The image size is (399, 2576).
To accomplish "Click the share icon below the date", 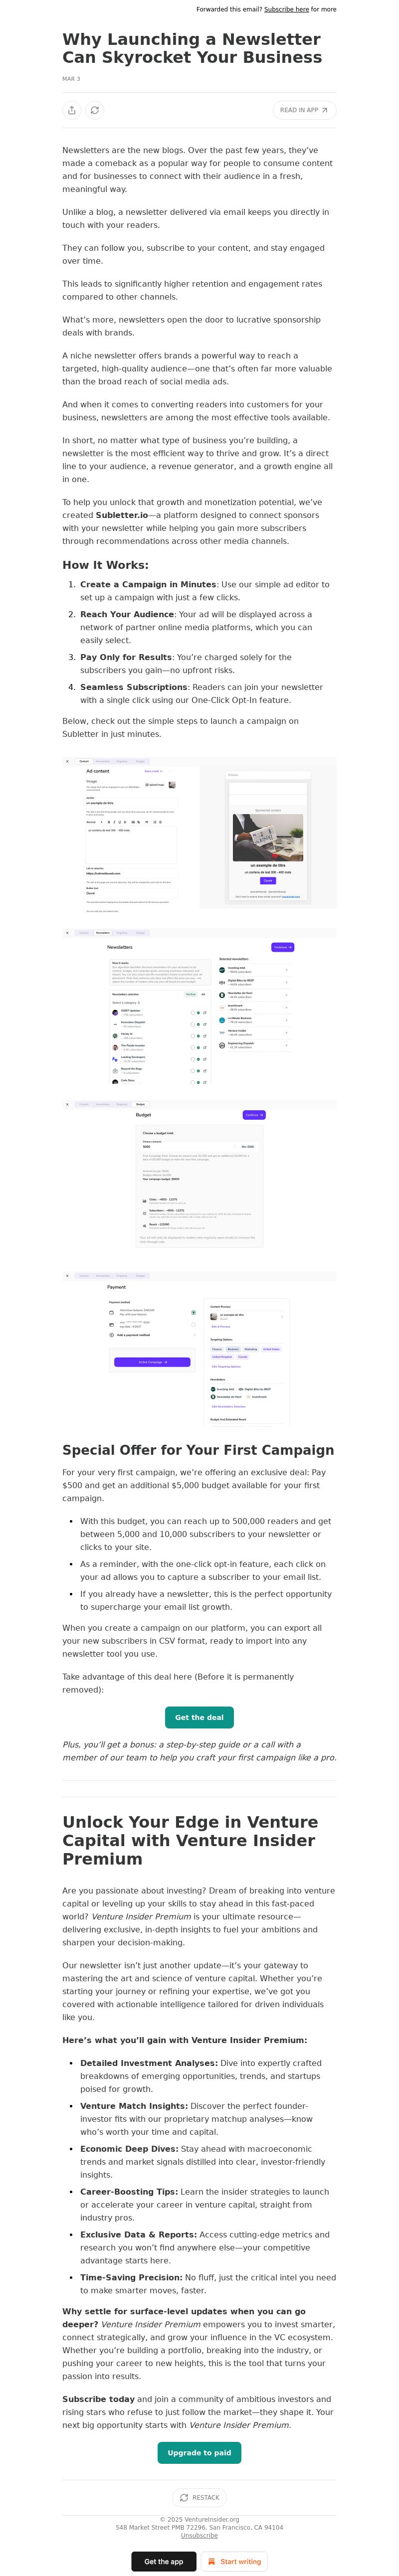I will (72, 110).
